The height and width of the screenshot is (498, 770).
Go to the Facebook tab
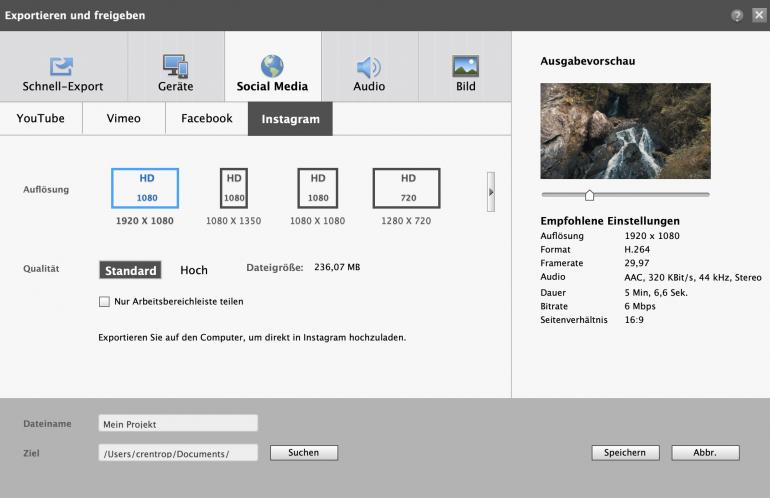pos(206,118)
